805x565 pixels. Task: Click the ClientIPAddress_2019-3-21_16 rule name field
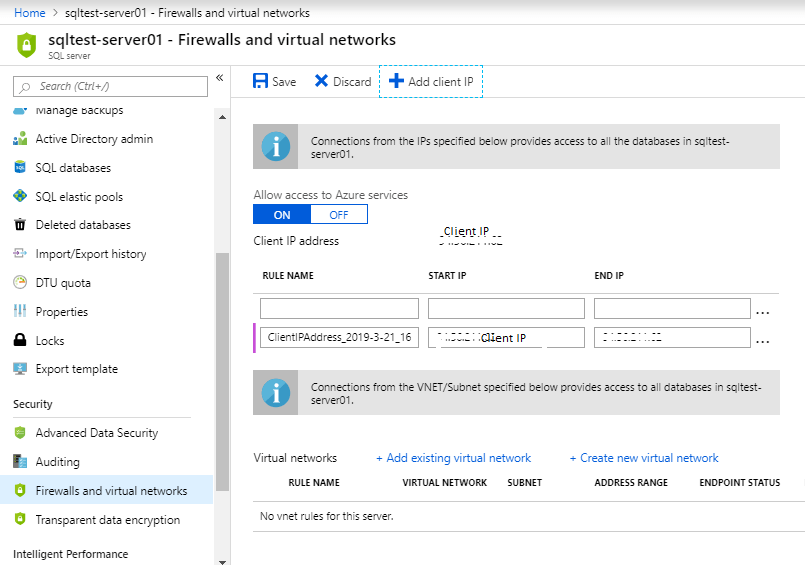[339, 337]
